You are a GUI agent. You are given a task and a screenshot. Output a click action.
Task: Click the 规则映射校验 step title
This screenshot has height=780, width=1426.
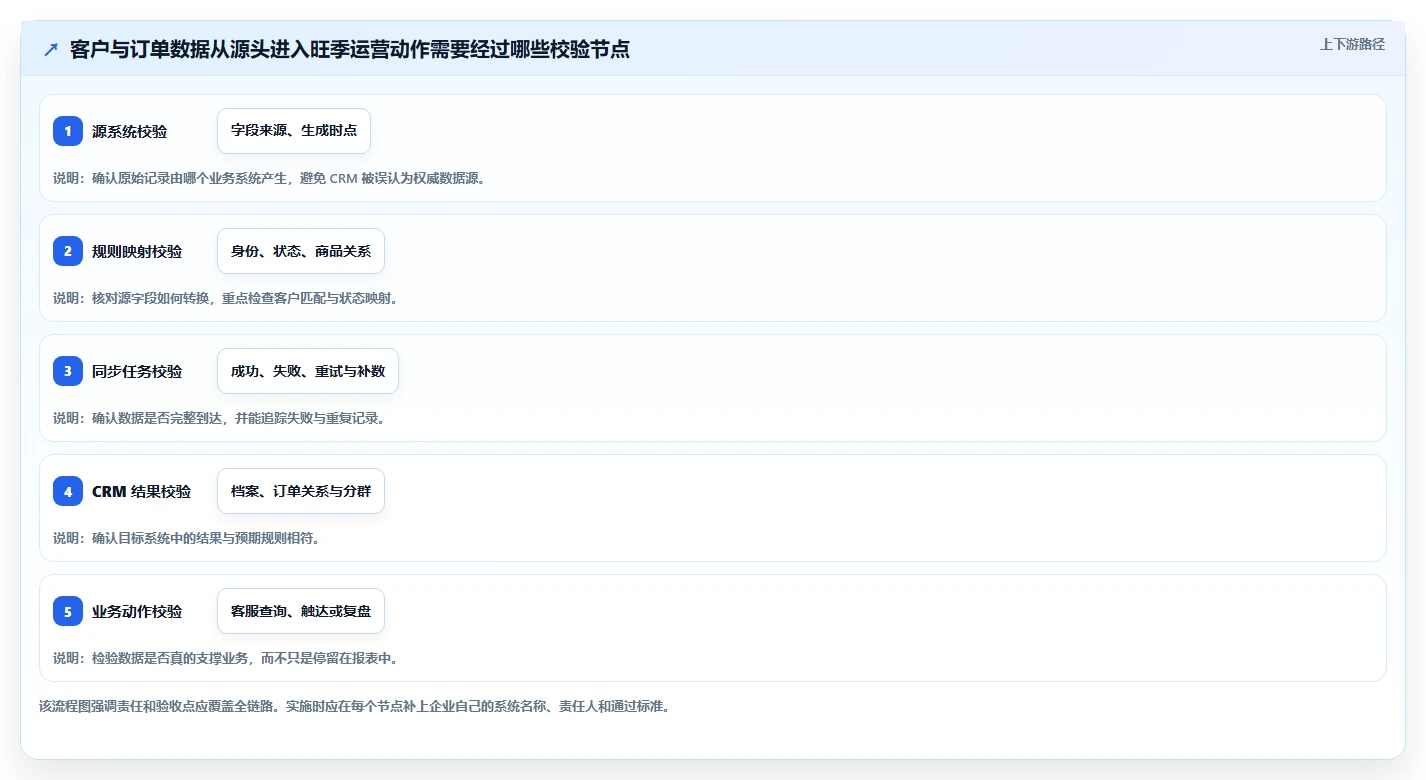coord(137,251)
